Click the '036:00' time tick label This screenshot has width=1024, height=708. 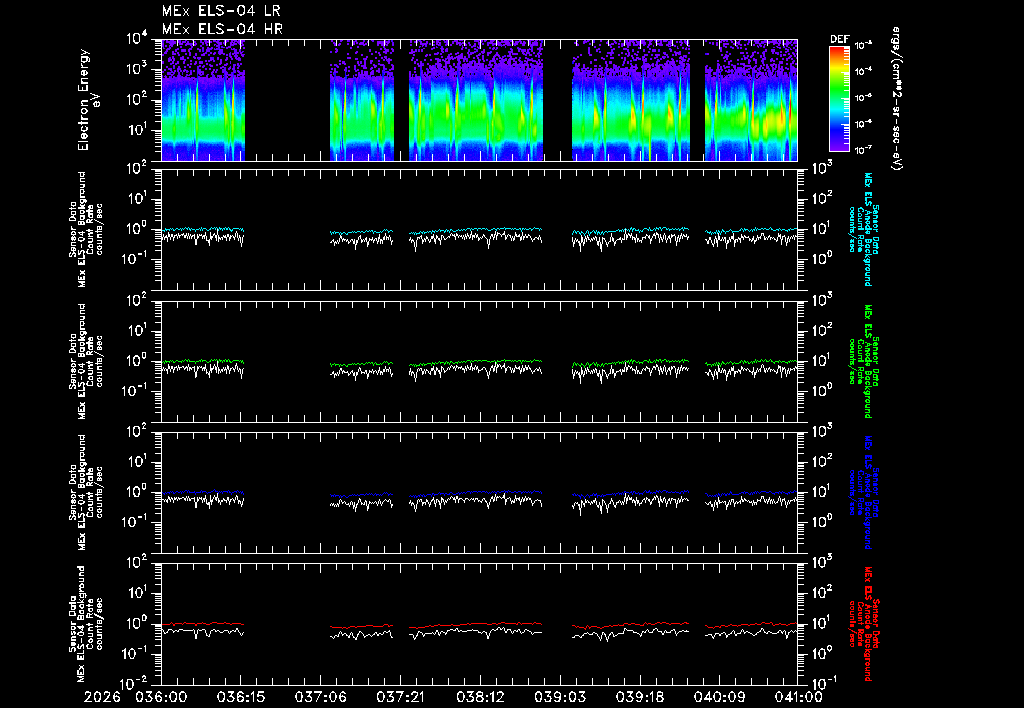coord(161,698)
